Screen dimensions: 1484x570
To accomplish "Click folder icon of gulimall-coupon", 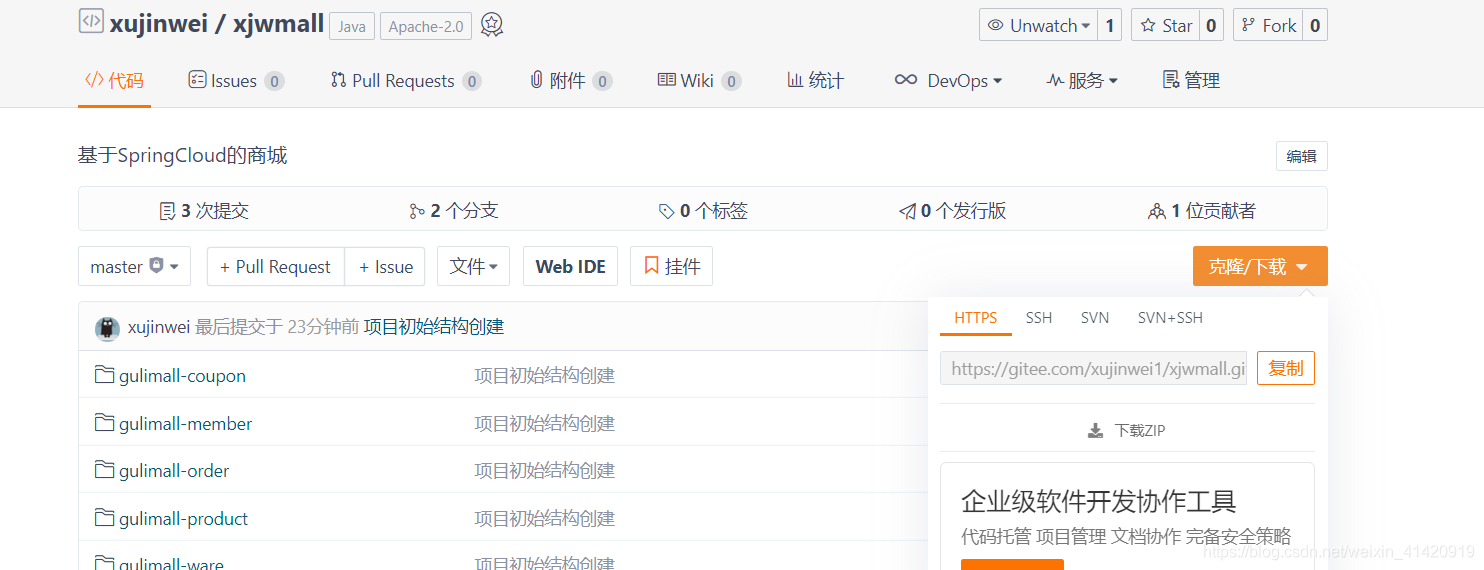I will pyautogui.click(x=104, y=375).
